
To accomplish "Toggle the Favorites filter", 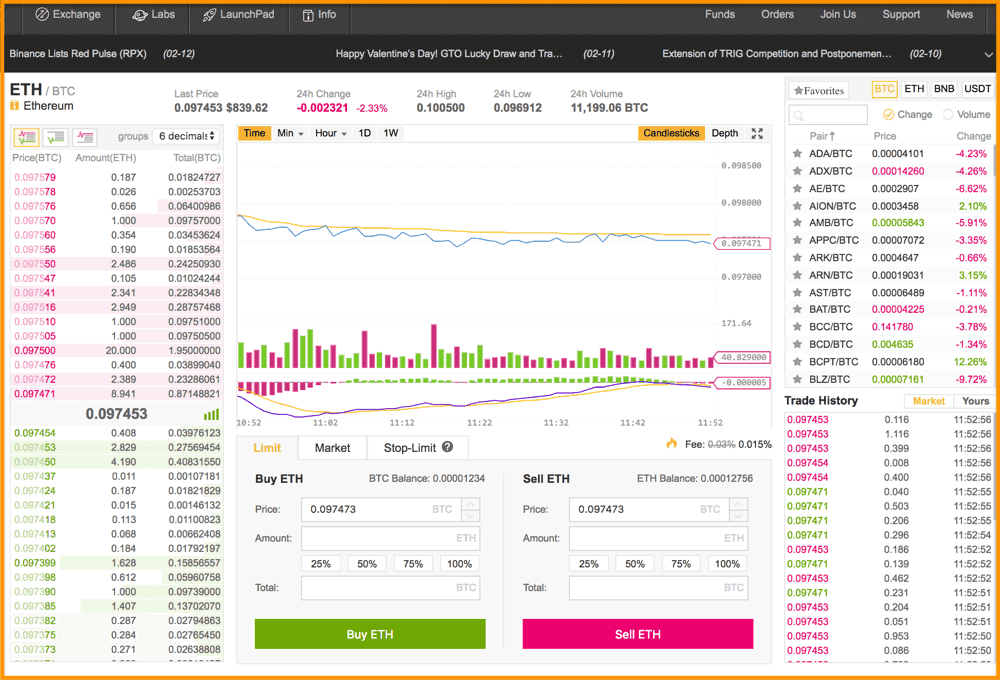I will (x=818, y=90).
